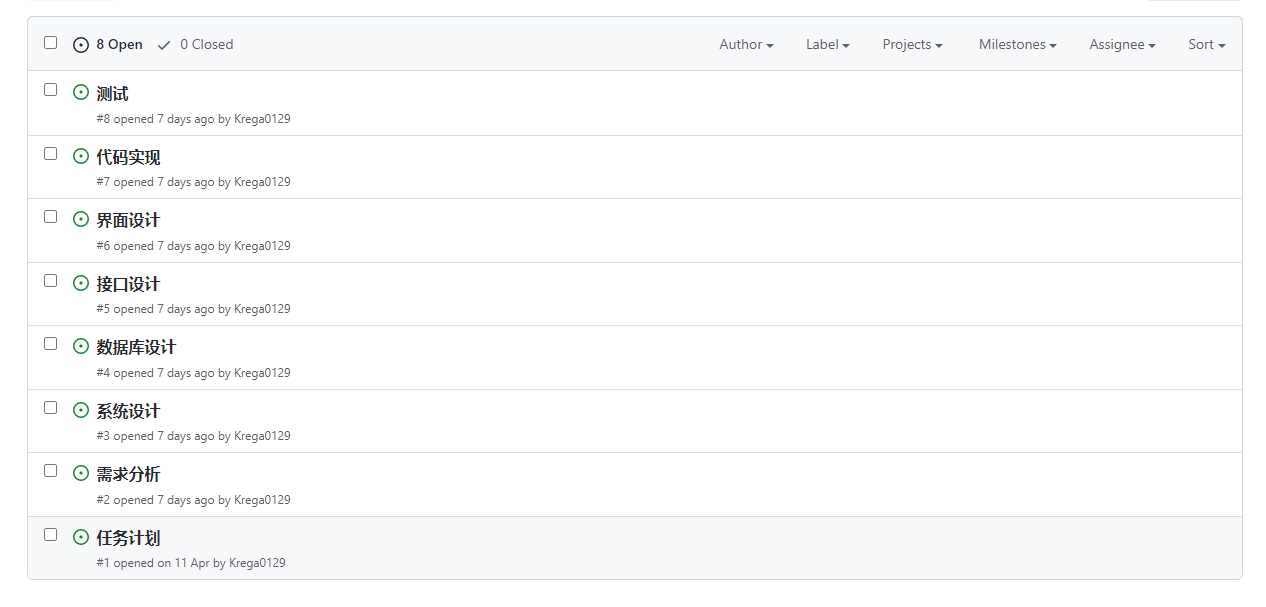Click author Krega0129 on issue #6

coord(262,246)
